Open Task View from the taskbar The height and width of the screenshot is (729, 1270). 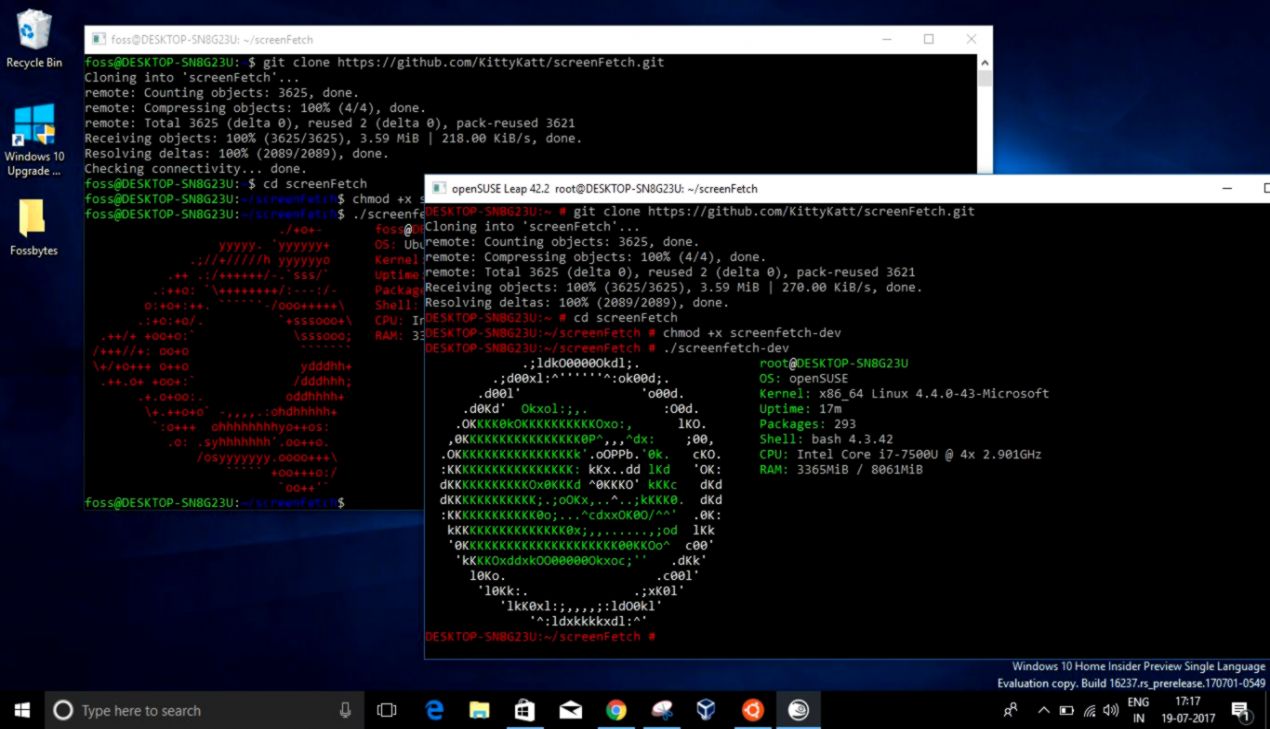pyautogui.click(x=386, y=710)
